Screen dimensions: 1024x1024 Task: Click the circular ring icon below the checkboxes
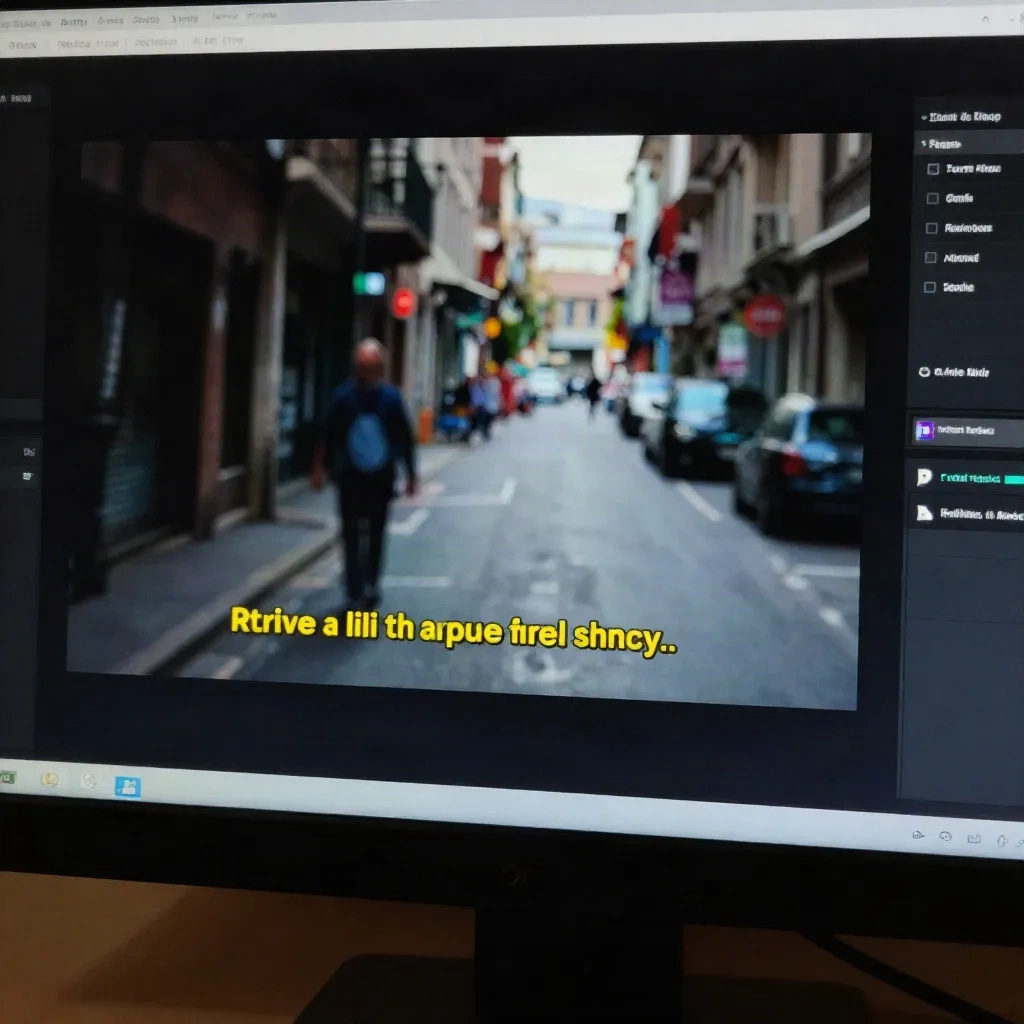click(924, 372)
